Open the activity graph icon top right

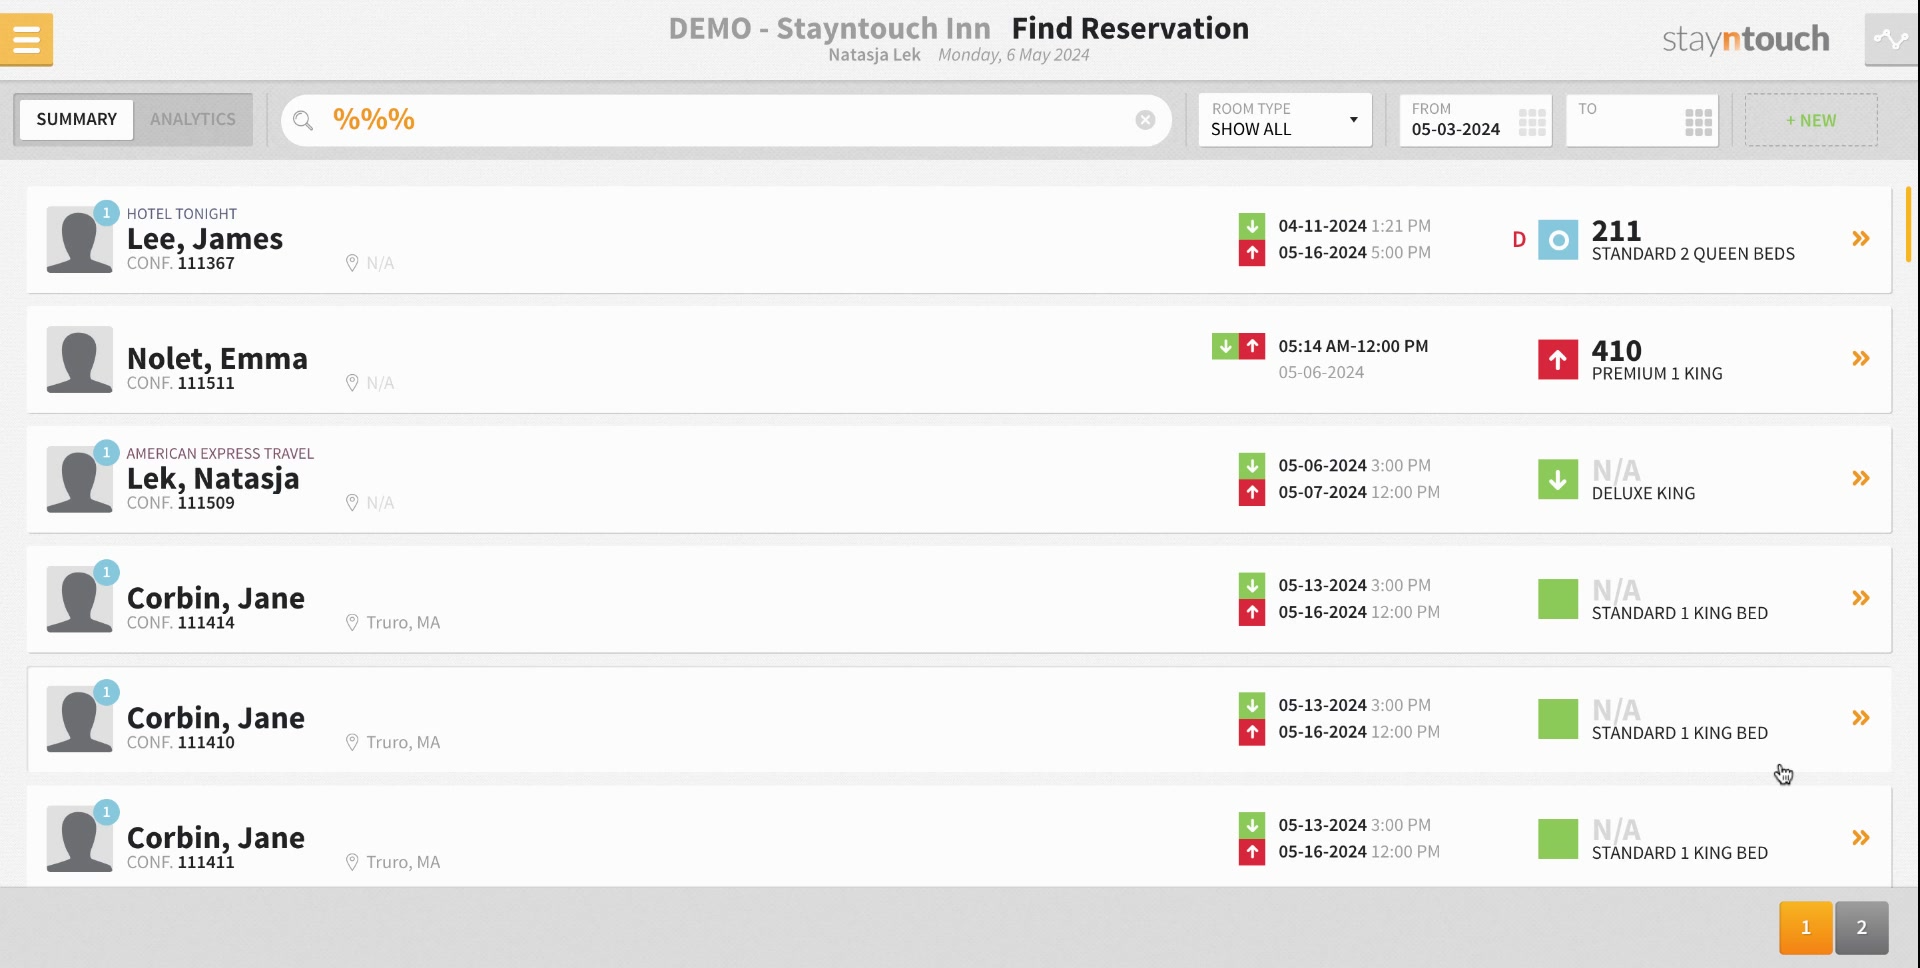pyautogui.click(x=1891, y=40)
